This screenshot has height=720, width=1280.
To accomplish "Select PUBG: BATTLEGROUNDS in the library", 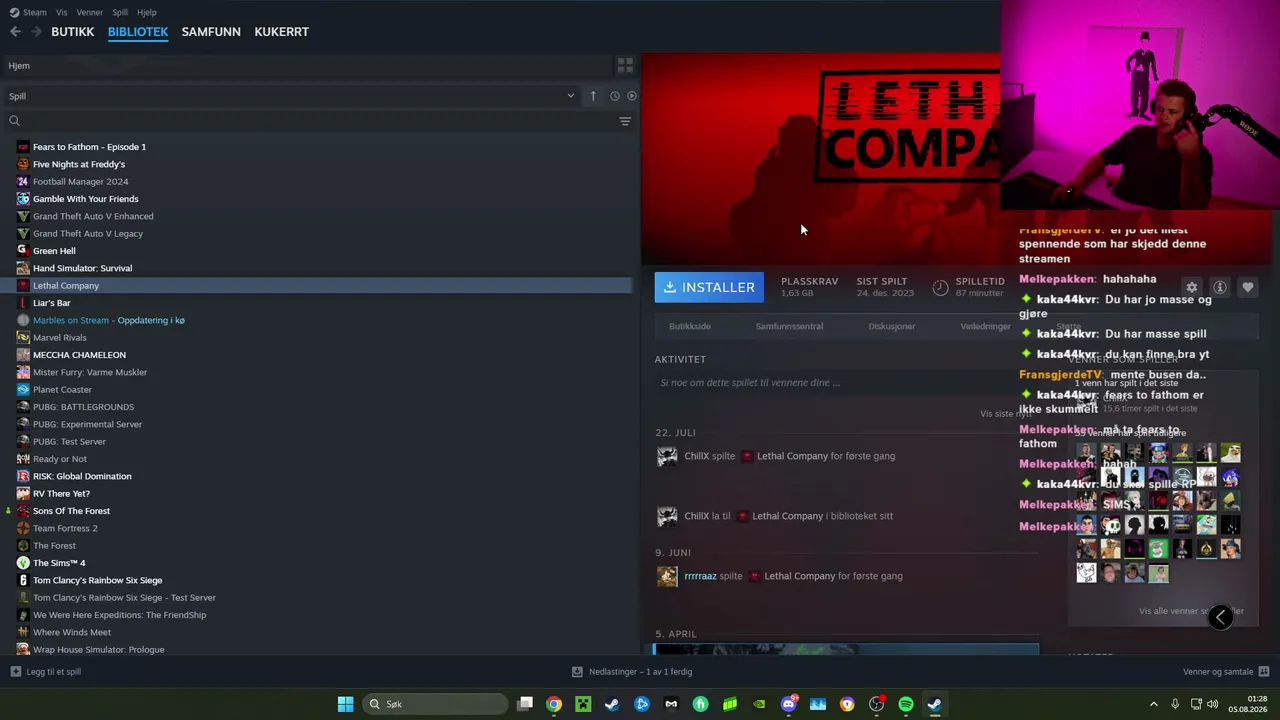I will [83, 407].
